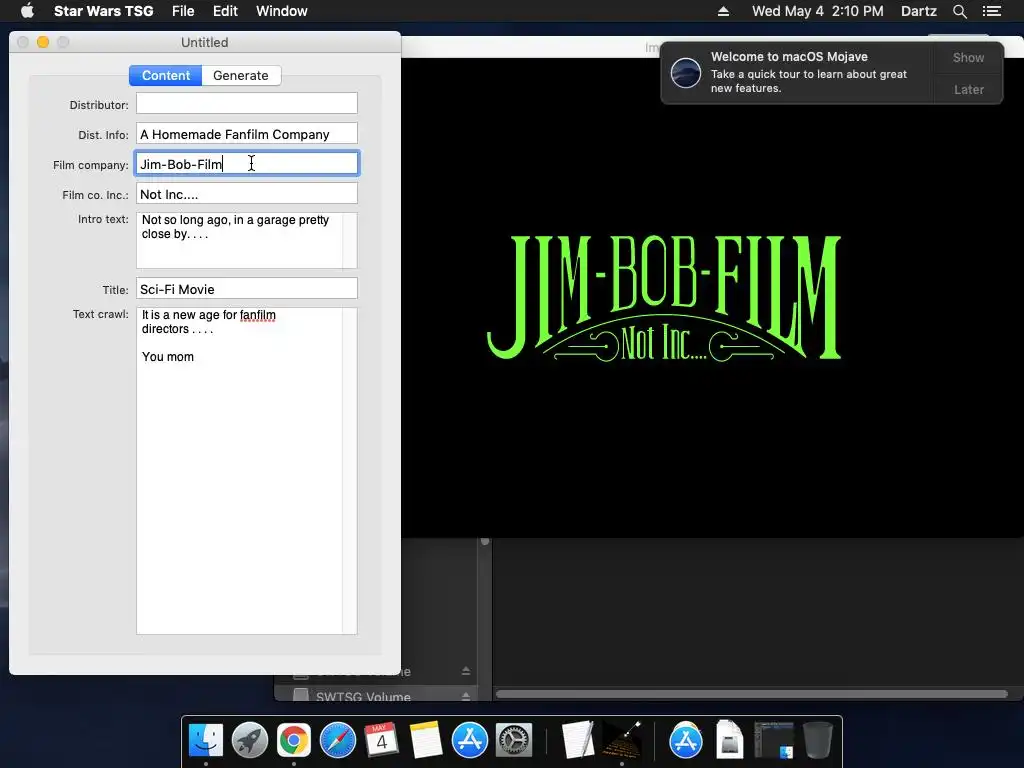Click the Jim-Bob-Film logo preview image
Image resolution: width=1024 pixels, height=768 pixels.
665,298
